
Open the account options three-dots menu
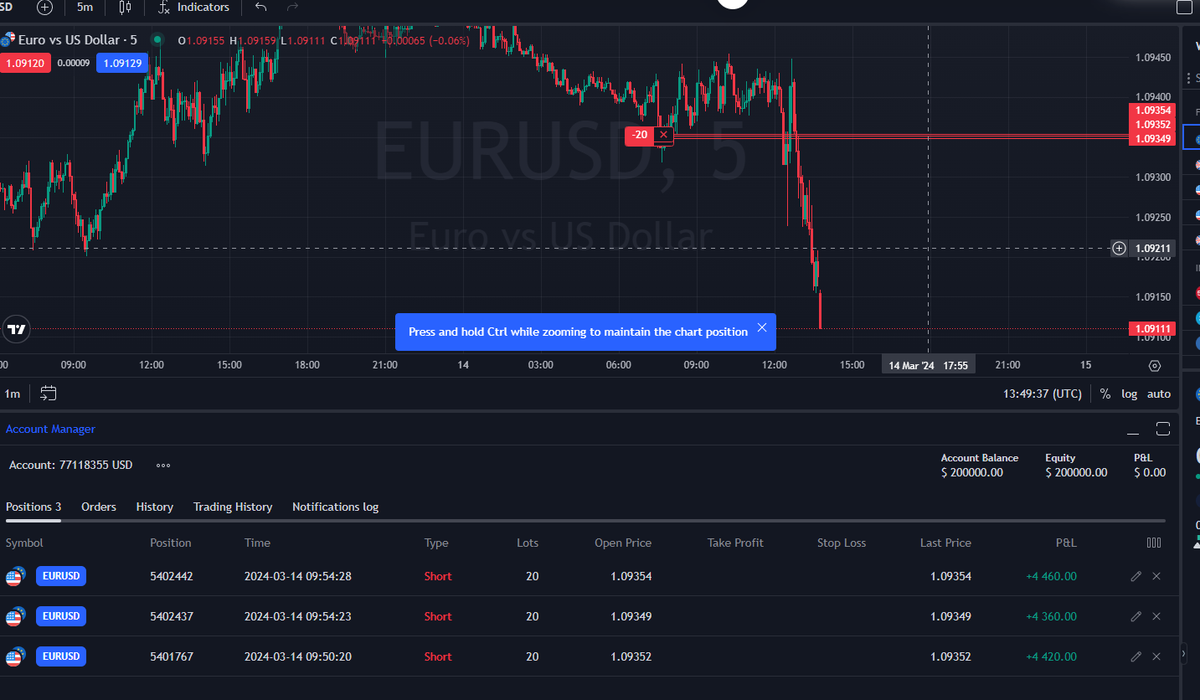coord(163,466)
